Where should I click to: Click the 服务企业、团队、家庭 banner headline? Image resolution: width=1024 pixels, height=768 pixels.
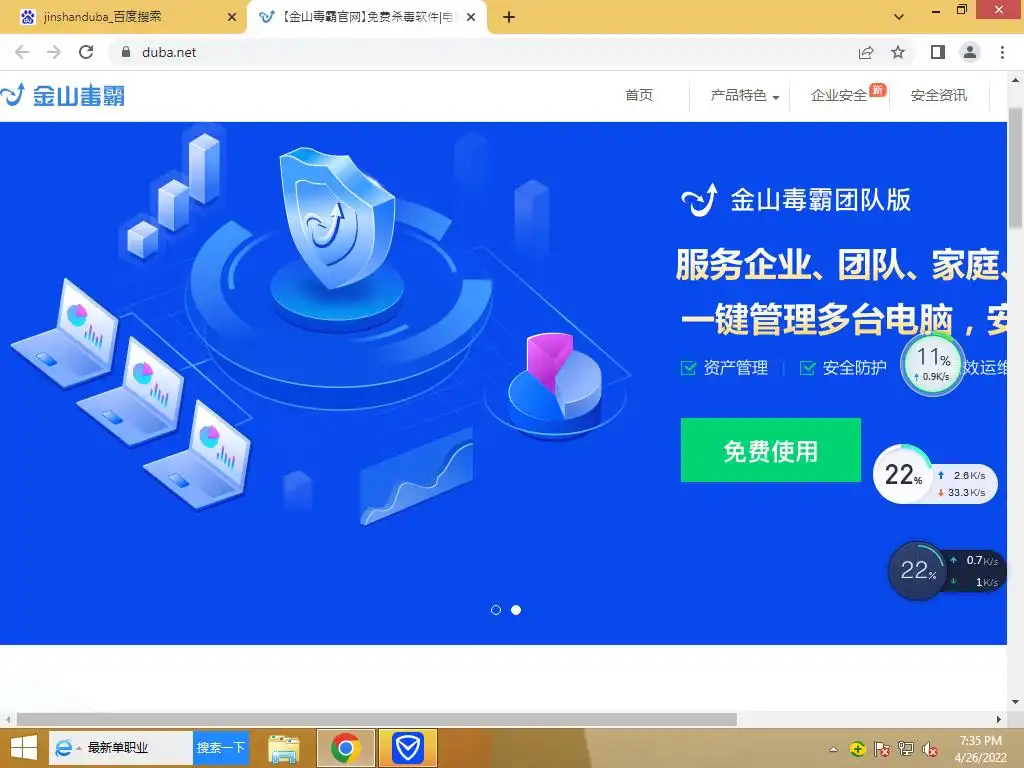840,265
